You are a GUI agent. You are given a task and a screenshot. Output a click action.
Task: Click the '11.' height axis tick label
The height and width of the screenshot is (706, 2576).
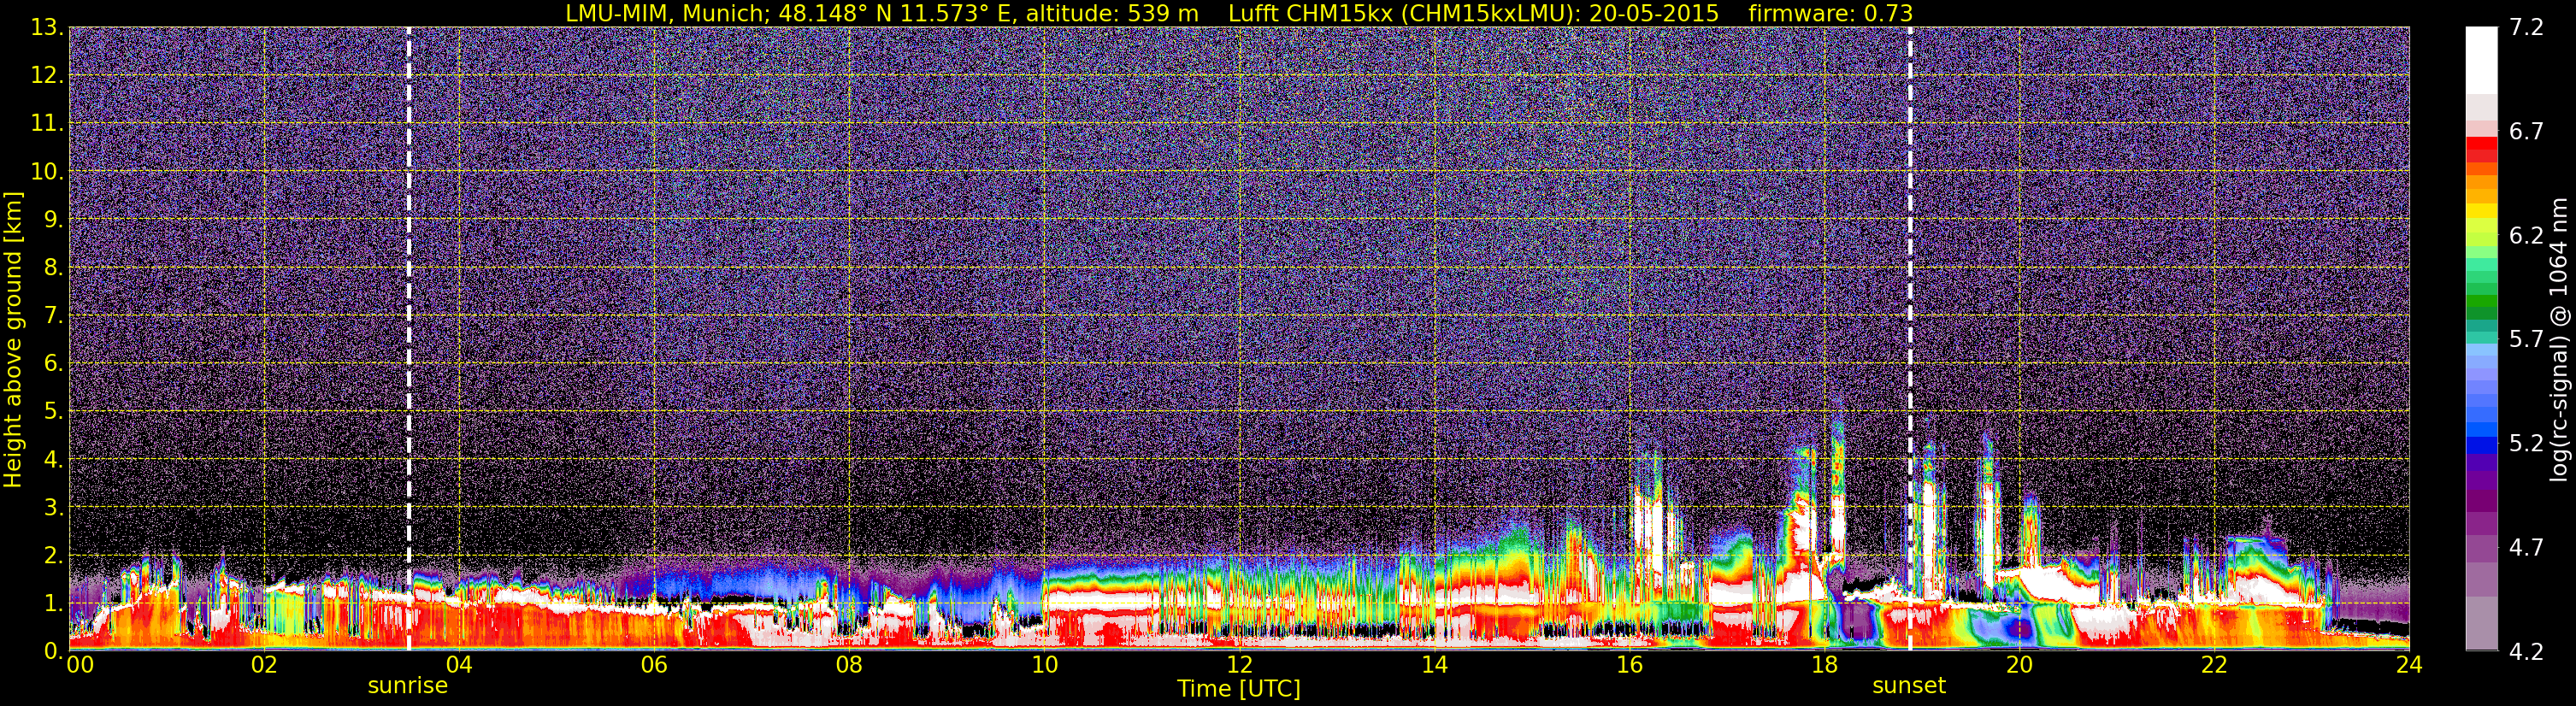47,123
